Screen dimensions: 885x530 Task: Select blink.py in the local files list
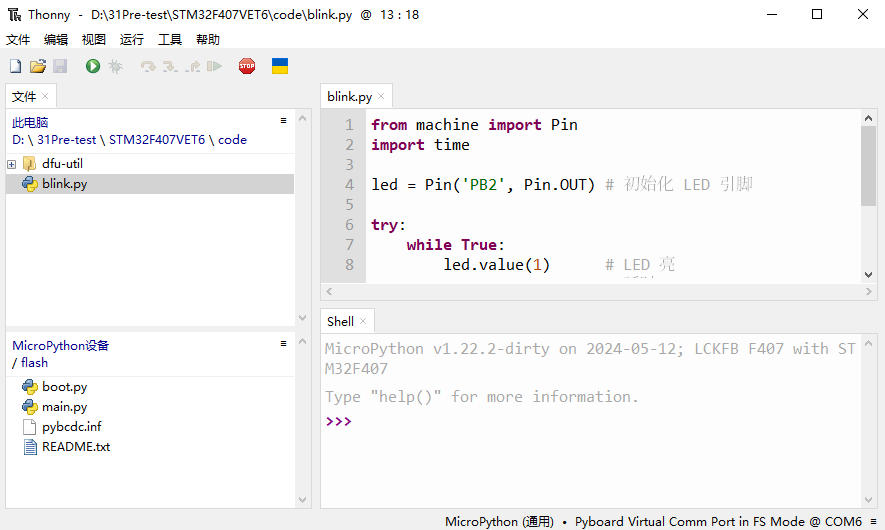pyautogui.click(x=150, y=184)
